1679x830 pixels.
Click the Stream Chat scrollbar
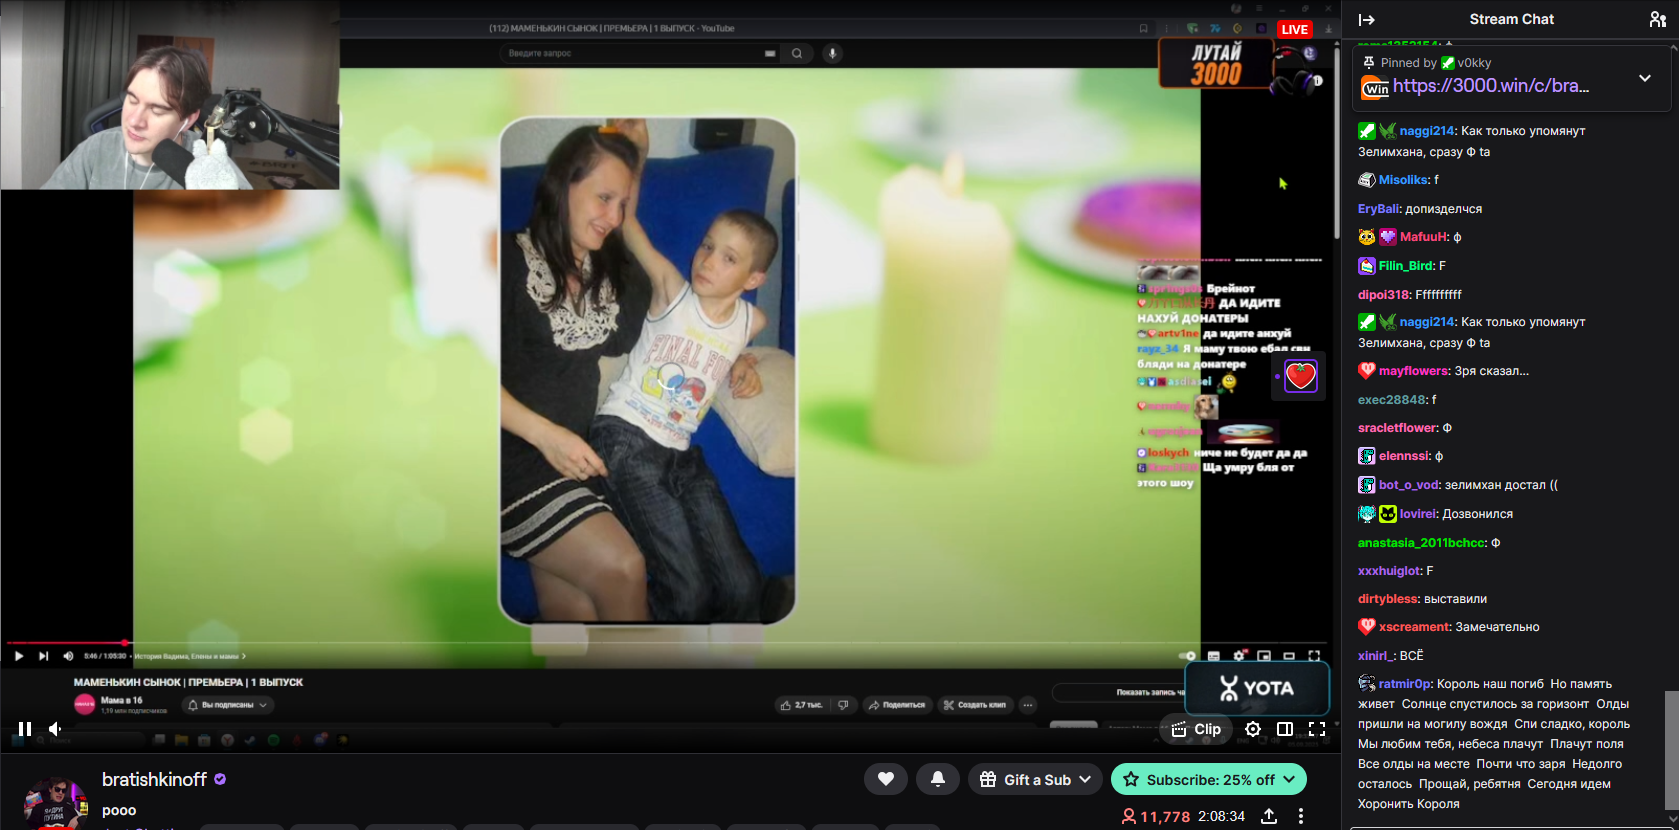(1672, 750)
